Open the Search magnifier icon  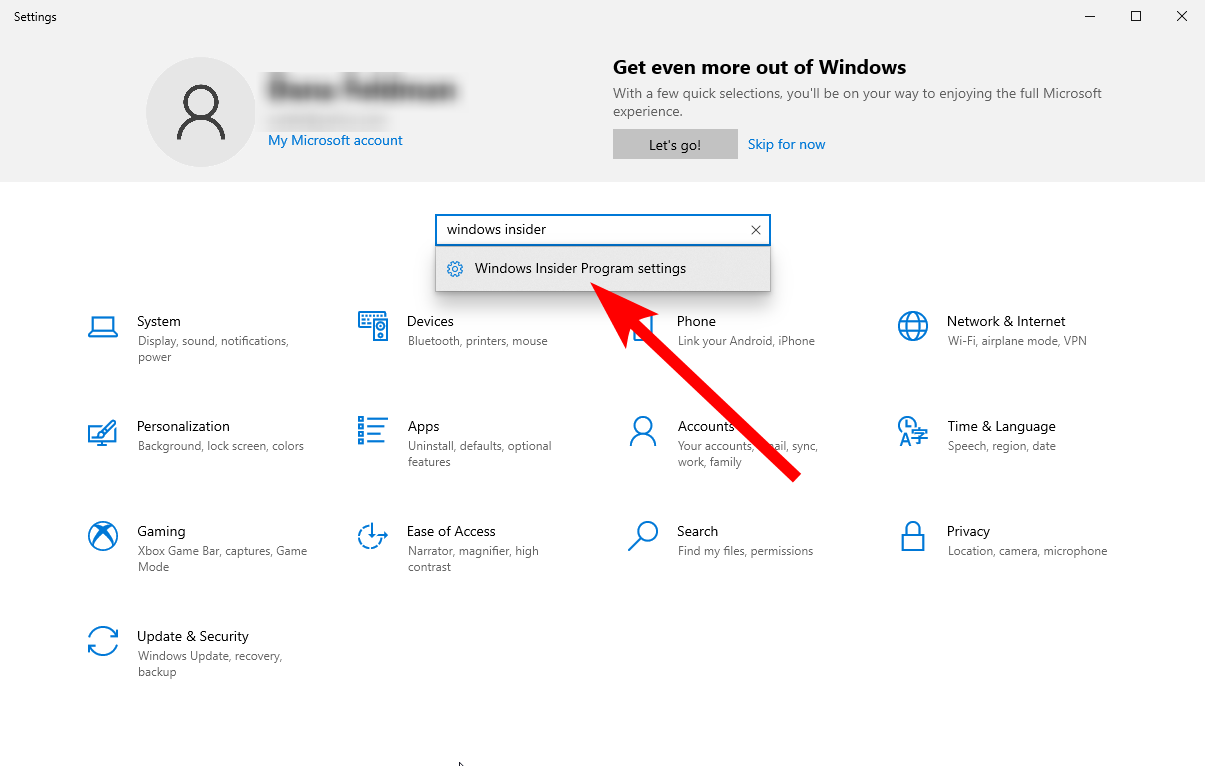pos(643,536)
